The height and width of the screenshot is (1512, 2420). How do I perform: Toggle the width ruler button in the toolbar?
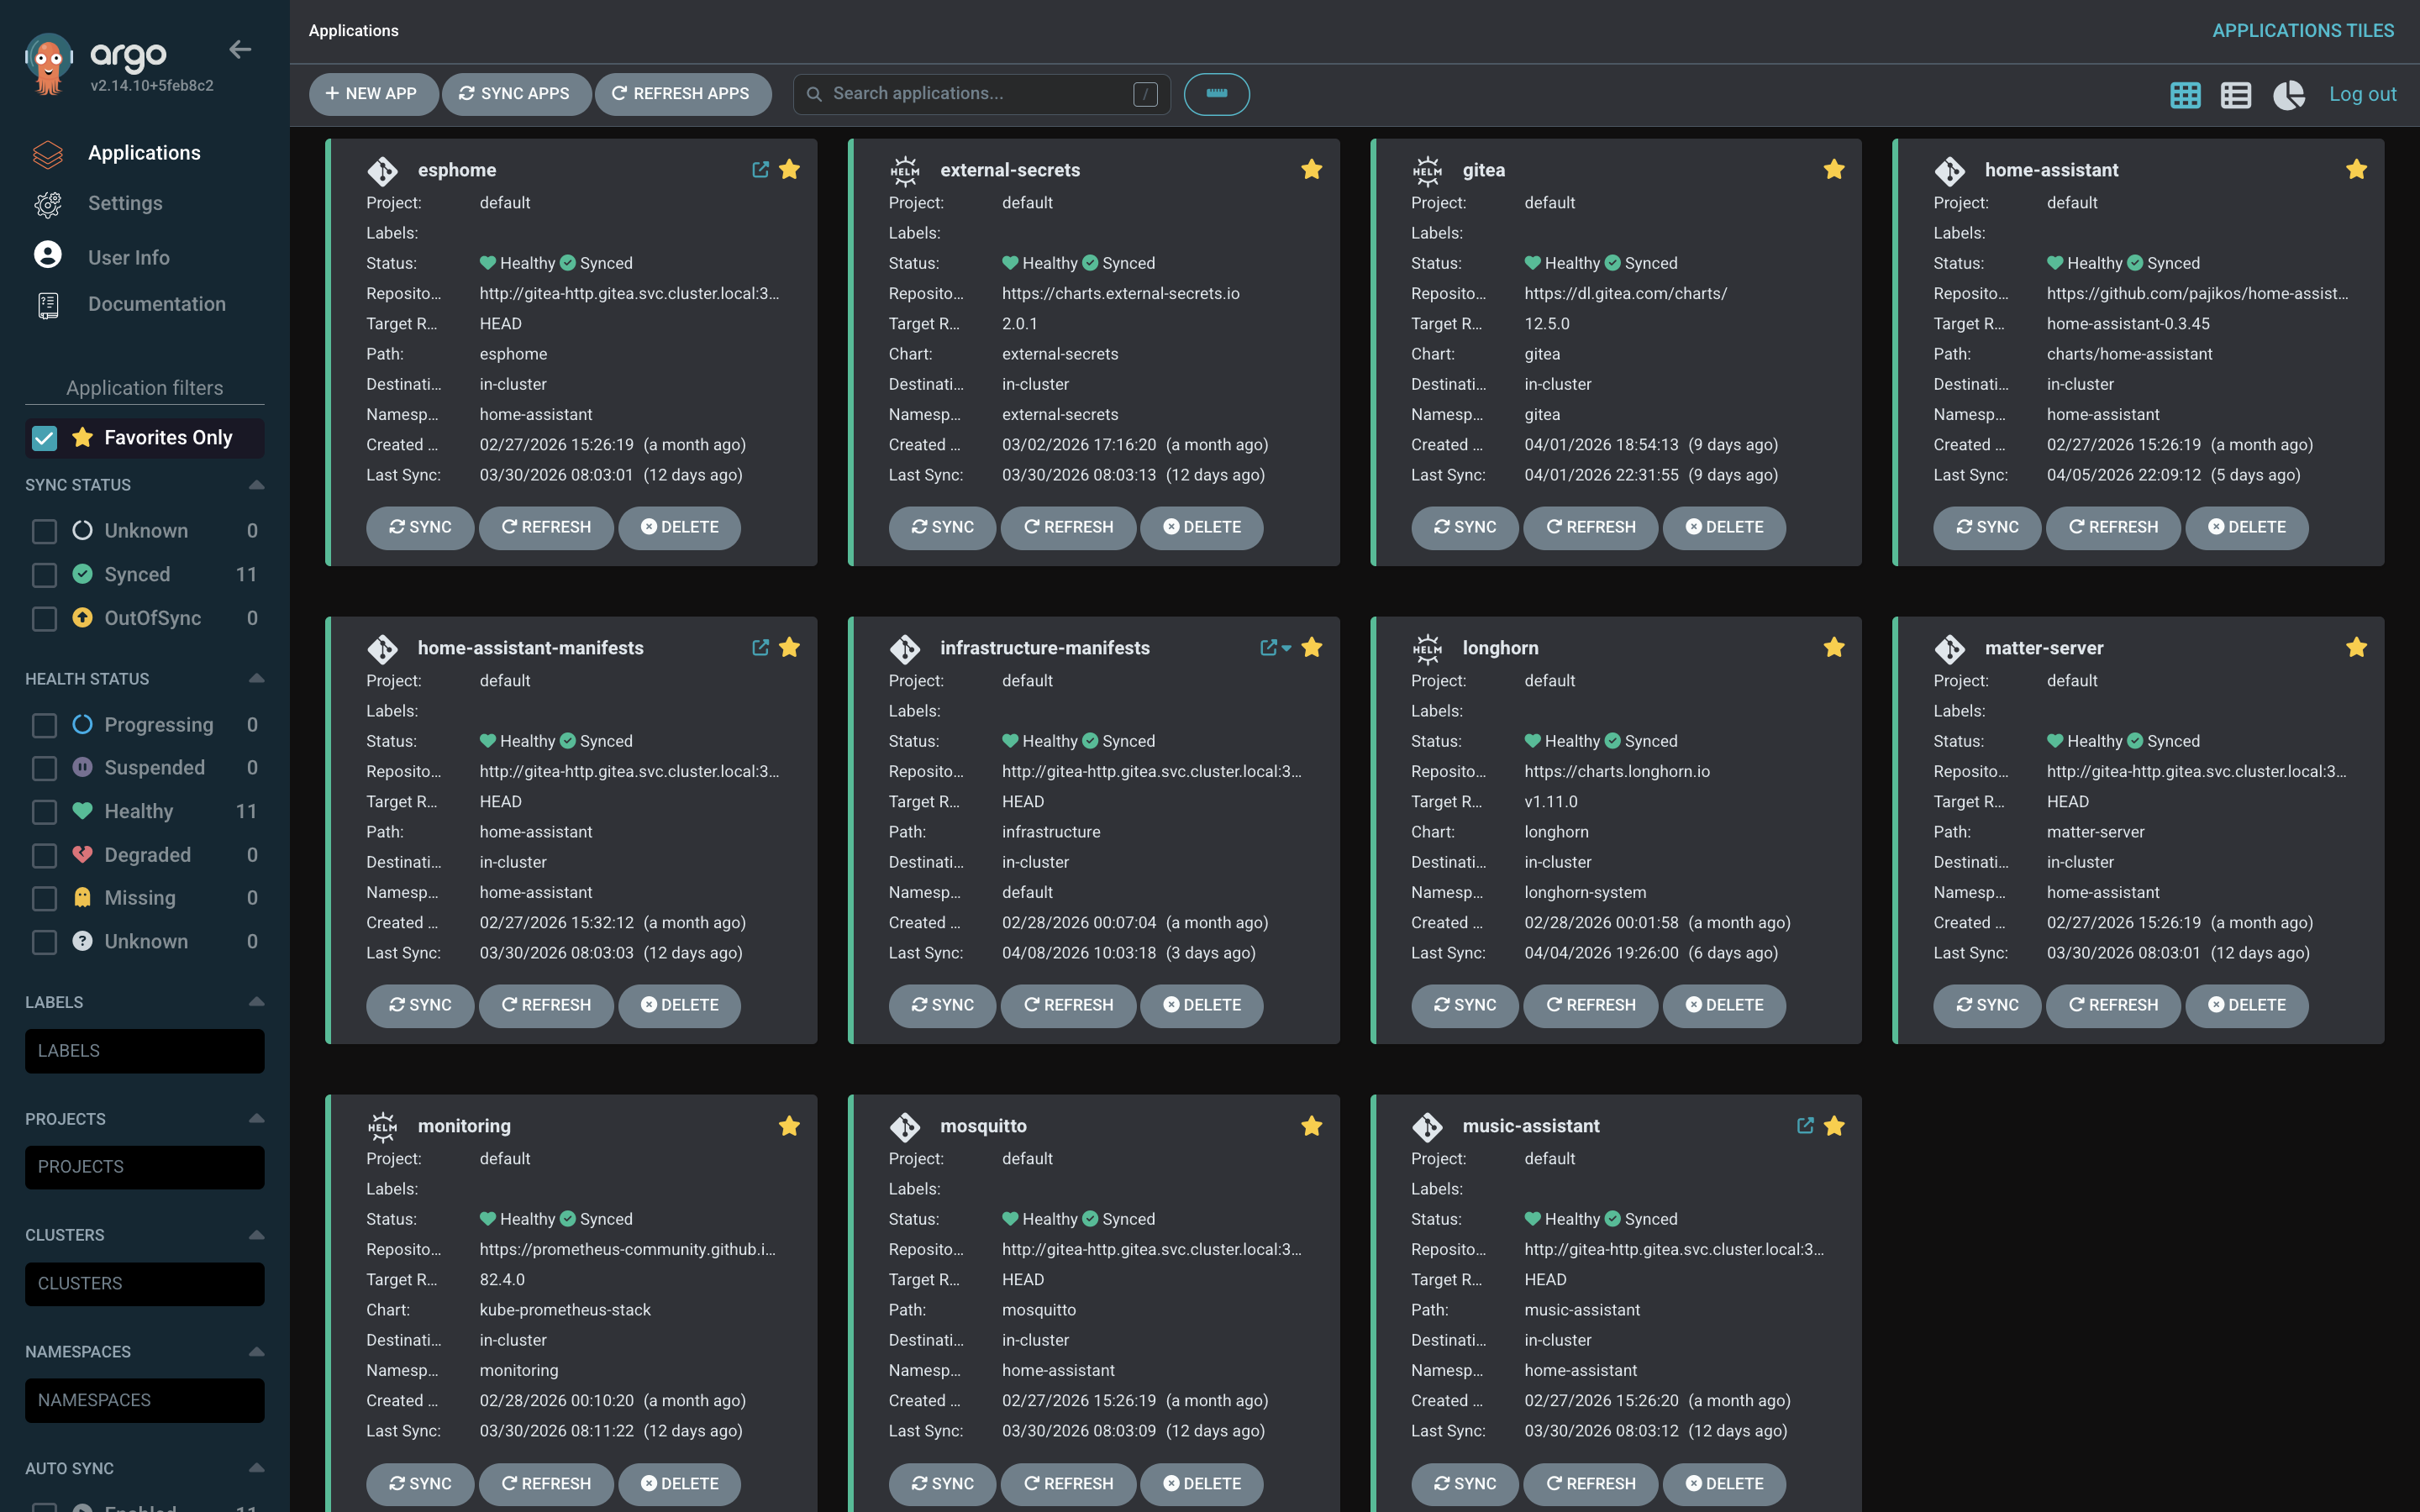tap(1216, 94)
